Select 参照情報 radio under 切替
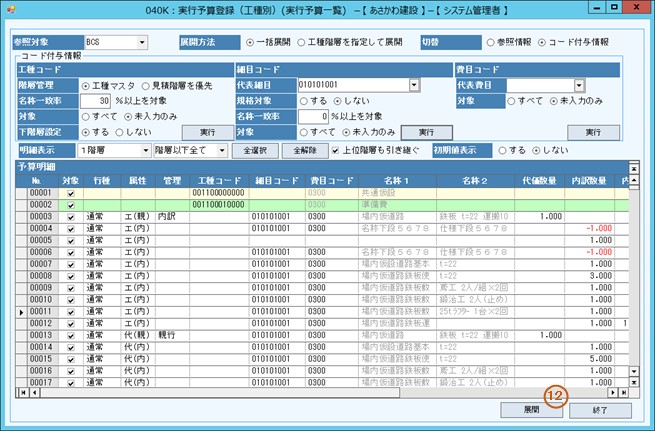 (489, 43)
